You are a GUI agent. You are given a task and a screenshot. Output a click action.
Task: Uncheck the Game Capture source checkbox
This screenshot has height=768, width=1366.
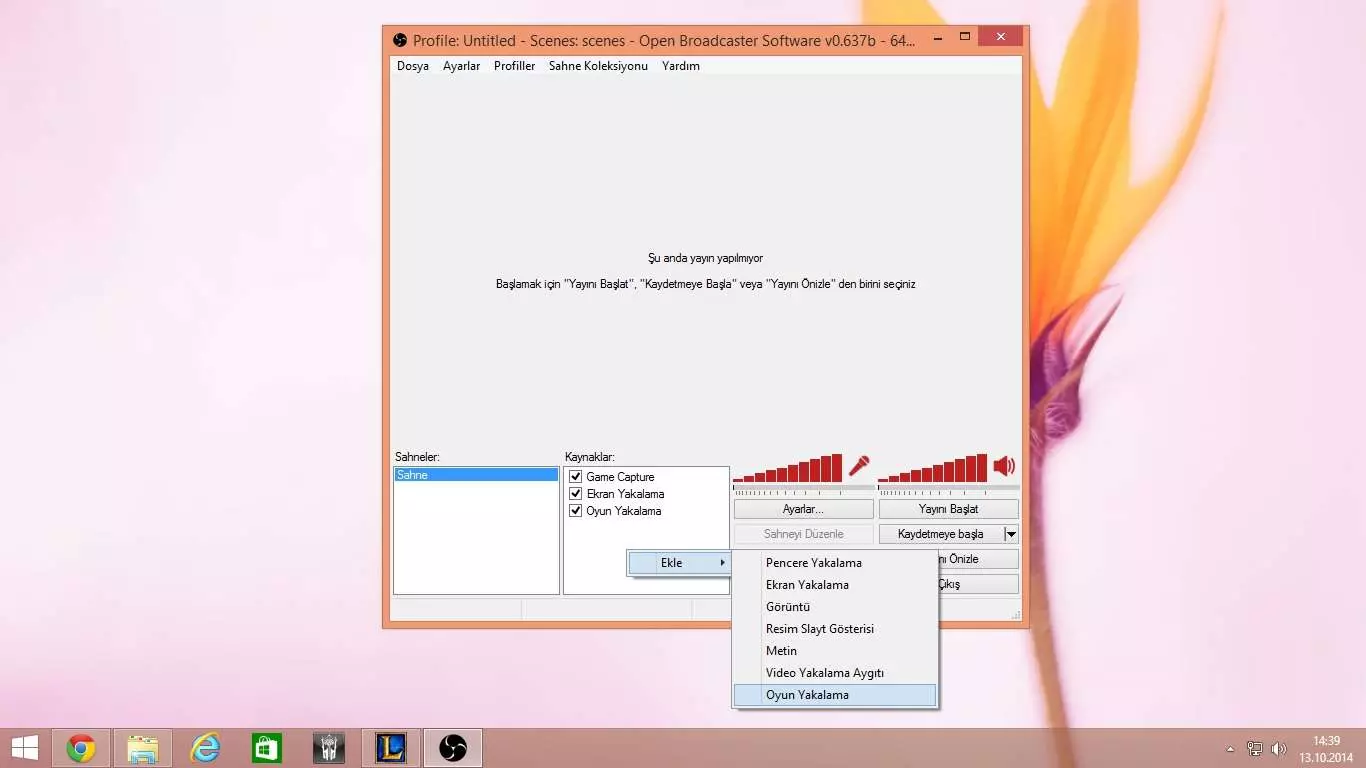click(x=575, y=477)
